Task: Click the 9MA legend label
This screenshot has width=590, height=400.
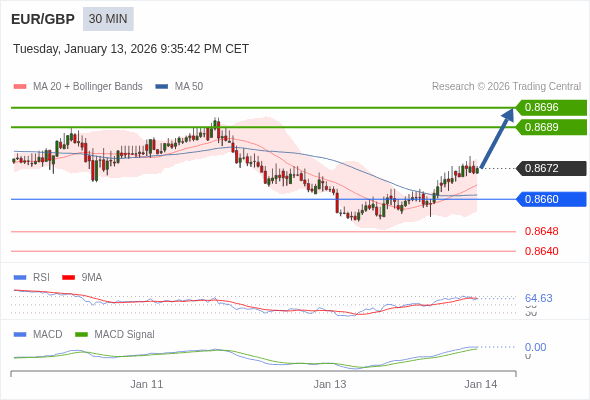Action: (x=92, y=278)
